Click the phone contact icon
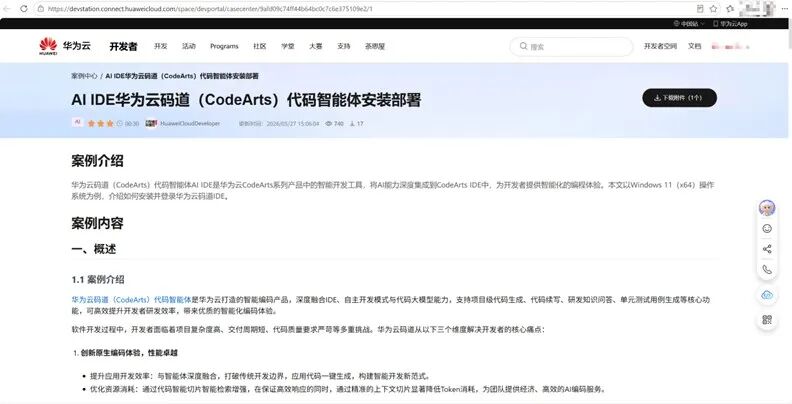This screenshot has width=792, height=404. click(x=767, y=270)
